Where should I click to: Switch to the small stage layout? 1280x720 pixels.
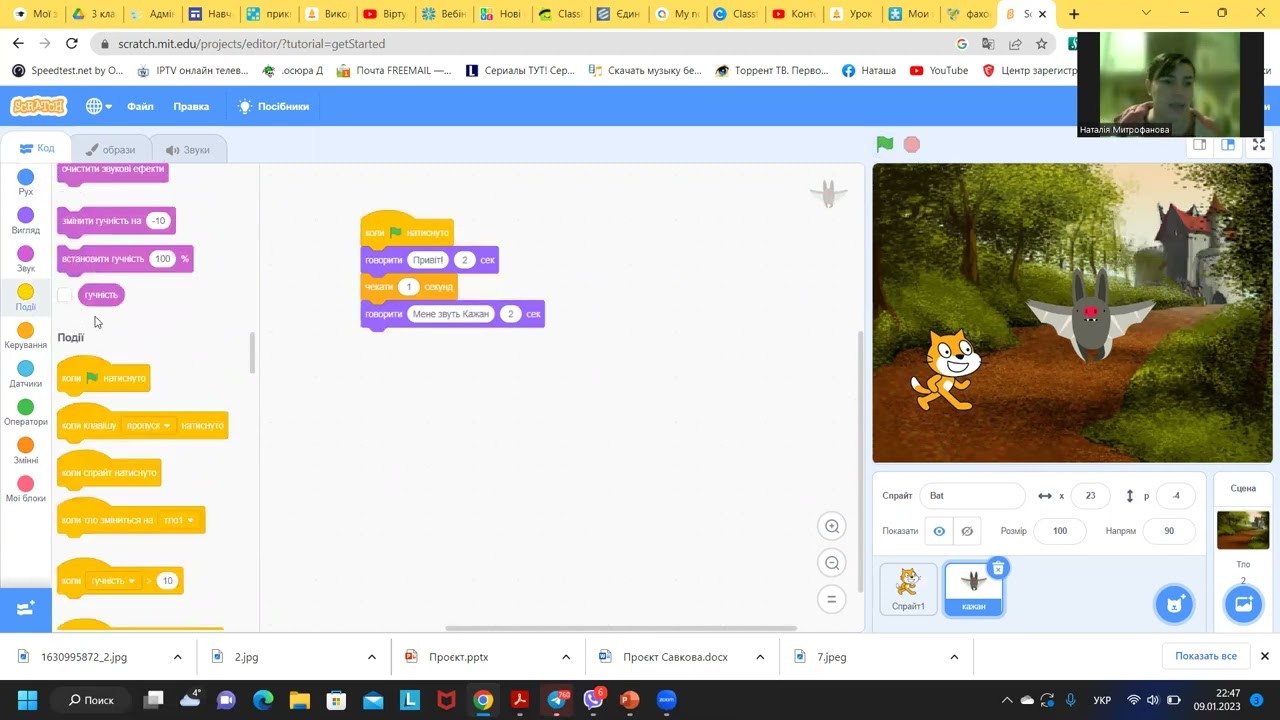coord(1199,145)
